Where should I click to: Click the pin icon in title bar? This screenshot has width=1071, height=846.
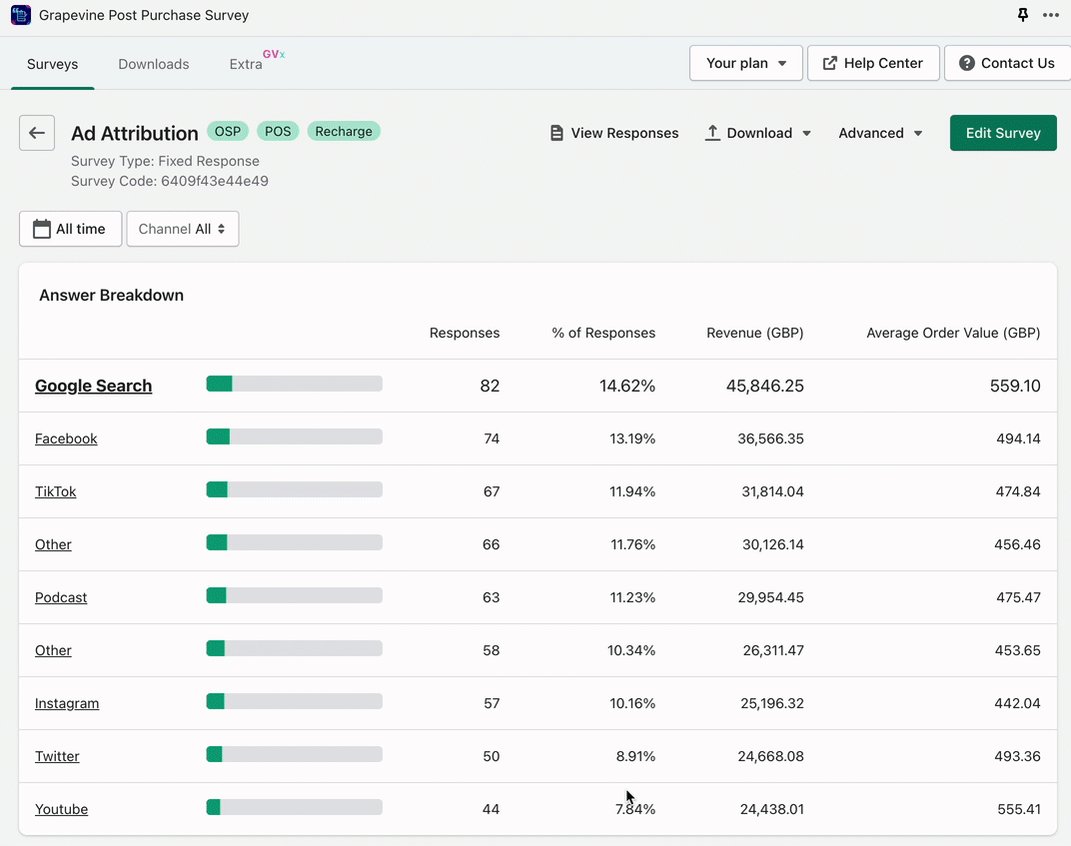pyautogui.click(x=1023, y=15)
